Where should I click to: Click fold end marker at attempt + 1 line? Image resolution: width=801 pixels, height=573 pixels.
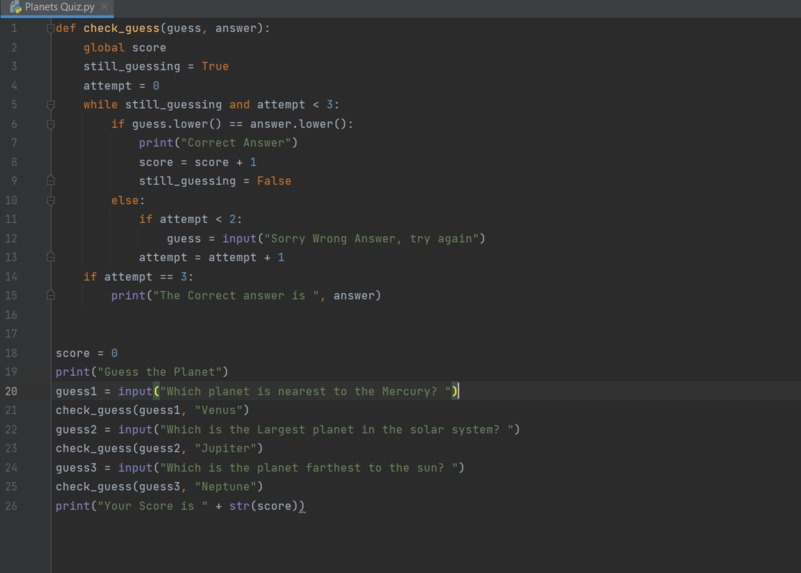point(51,257)
